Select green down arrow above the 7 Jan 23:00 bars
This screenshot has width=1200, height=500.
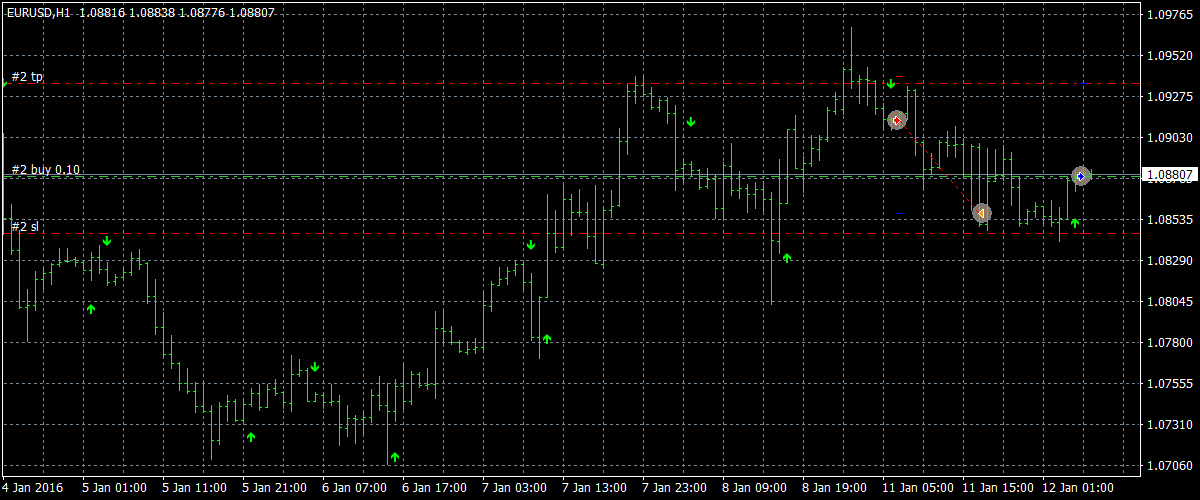tap(690, 122)
